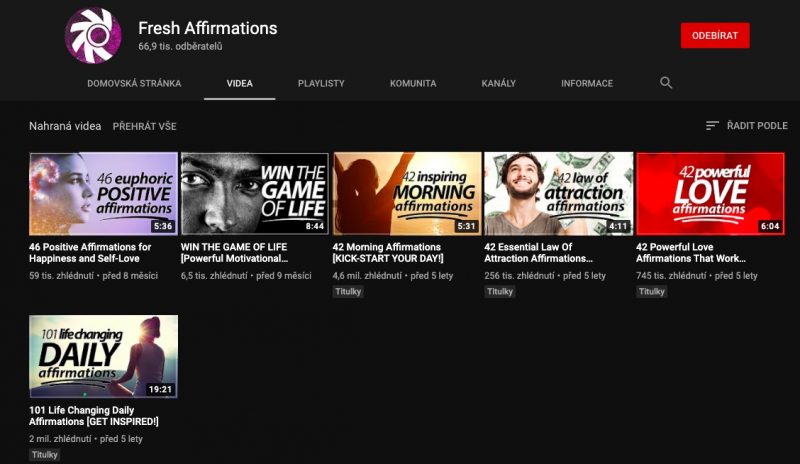
Task: Click title WIN THE GAME OF LIFE
Action: 234,253
